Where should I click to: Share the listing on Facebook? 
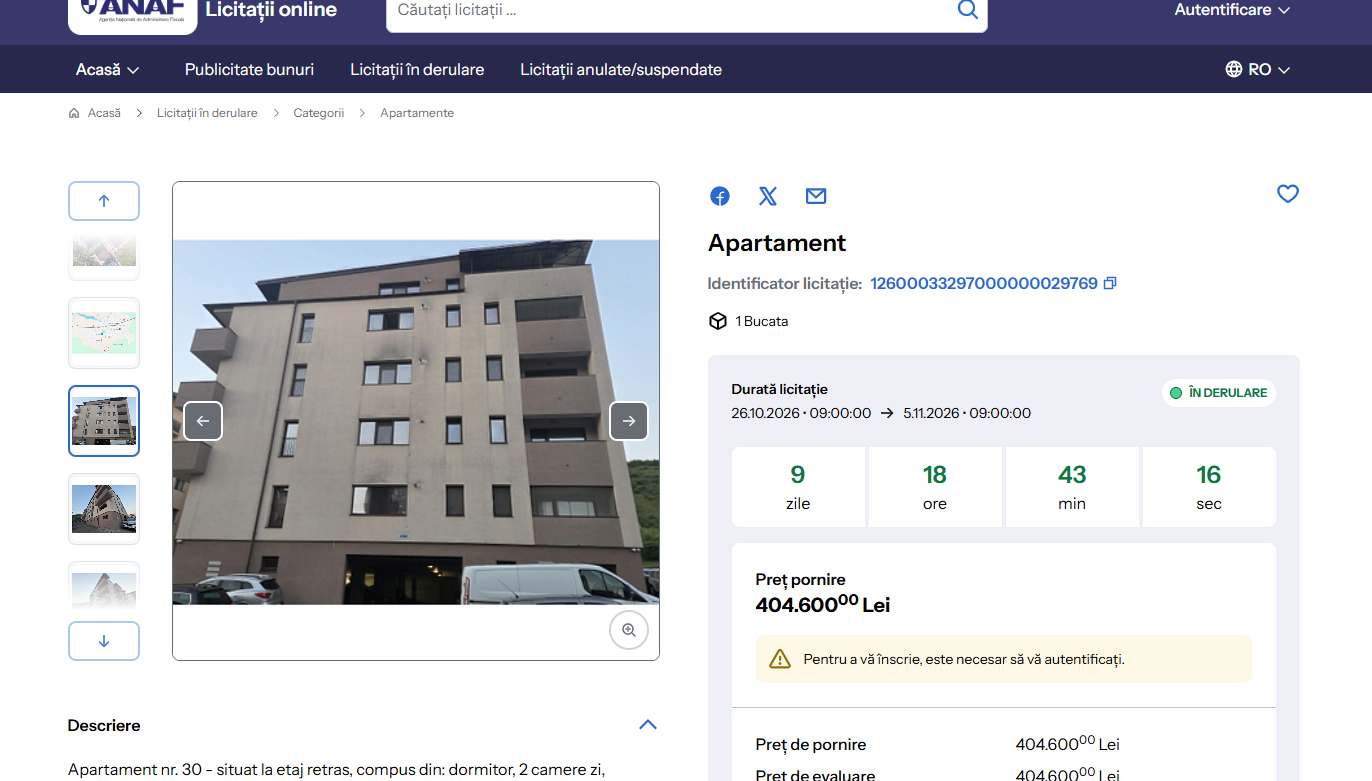click(x=720, y=196)
